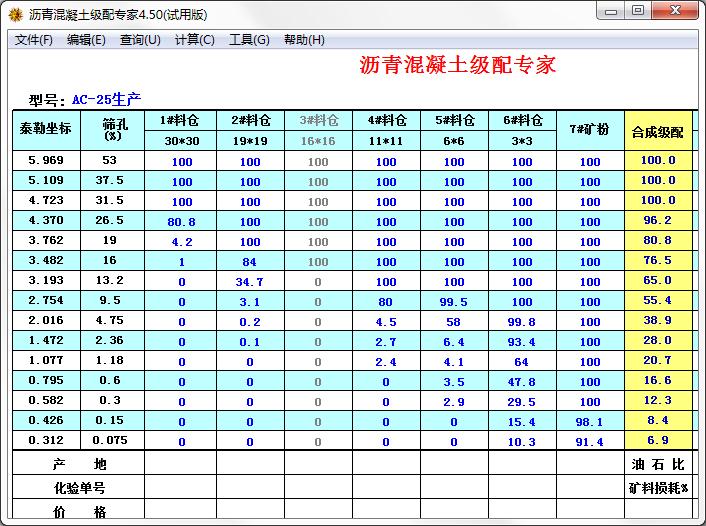Edit the 30*30 size cell under 1#料仓
The image size is (706, 526).
tap(182, 141)
